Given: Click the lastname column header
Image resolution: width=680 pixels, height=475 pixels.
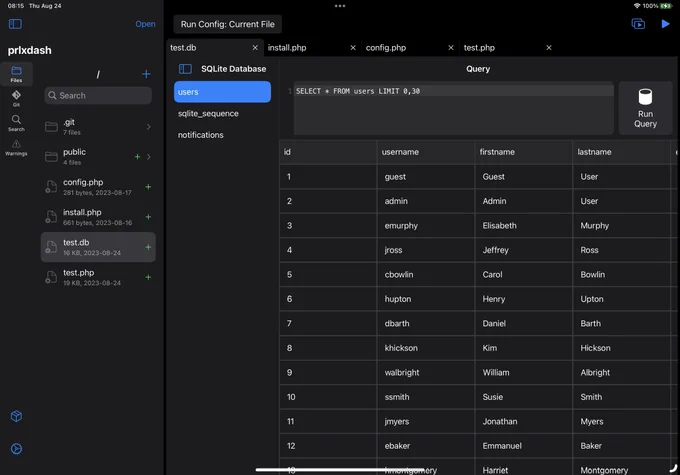Looking at the screenshot, I should pos(621,152).
